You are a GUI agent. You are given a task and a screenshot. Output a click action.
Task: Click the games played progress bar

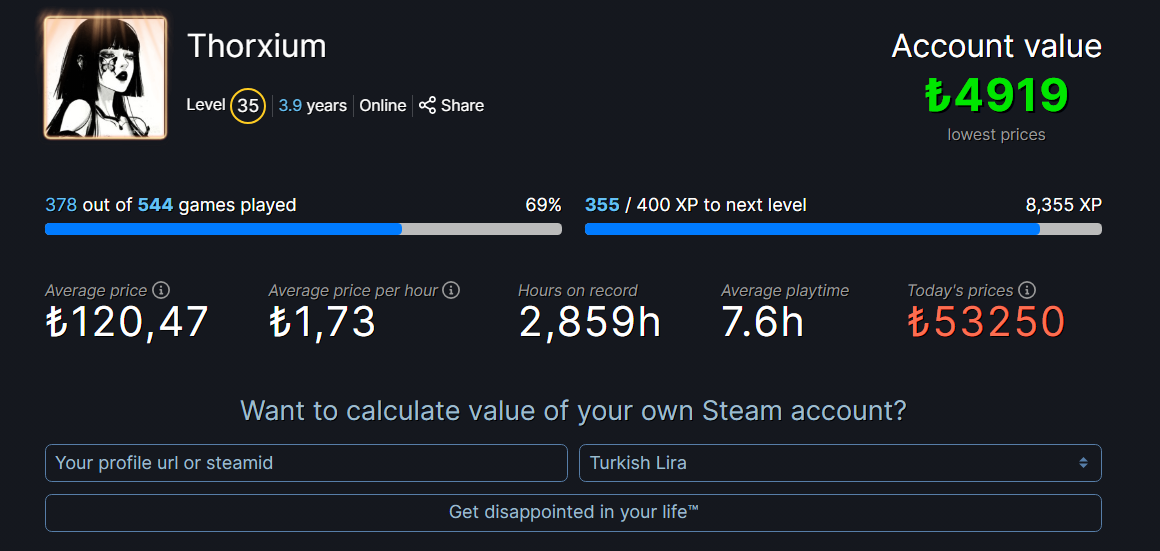(303, 229)
